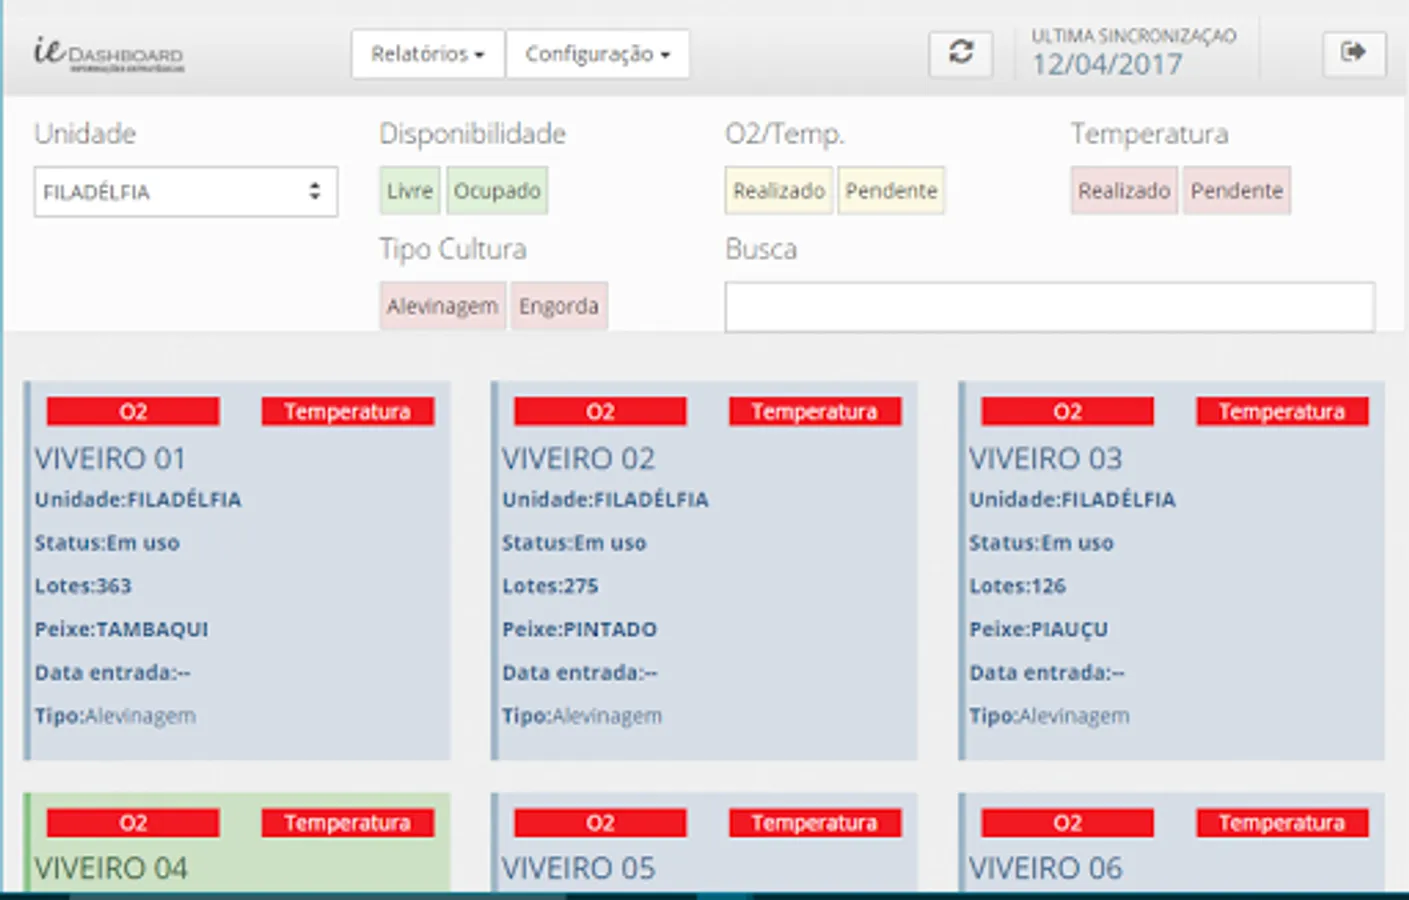Toggle the Engorda culture filter
Screen dimensions: 1409x900
(559, 306)
